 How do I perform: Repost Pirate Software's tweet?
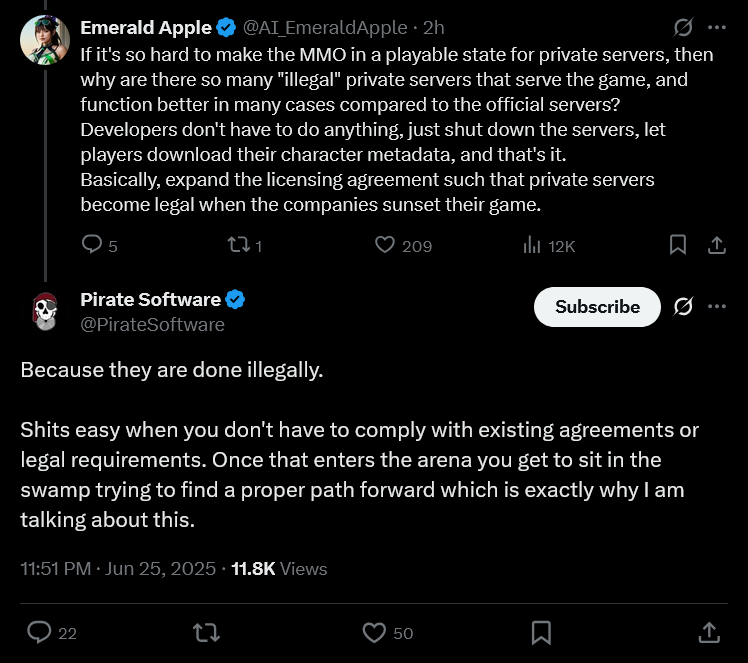pos(207,633)
